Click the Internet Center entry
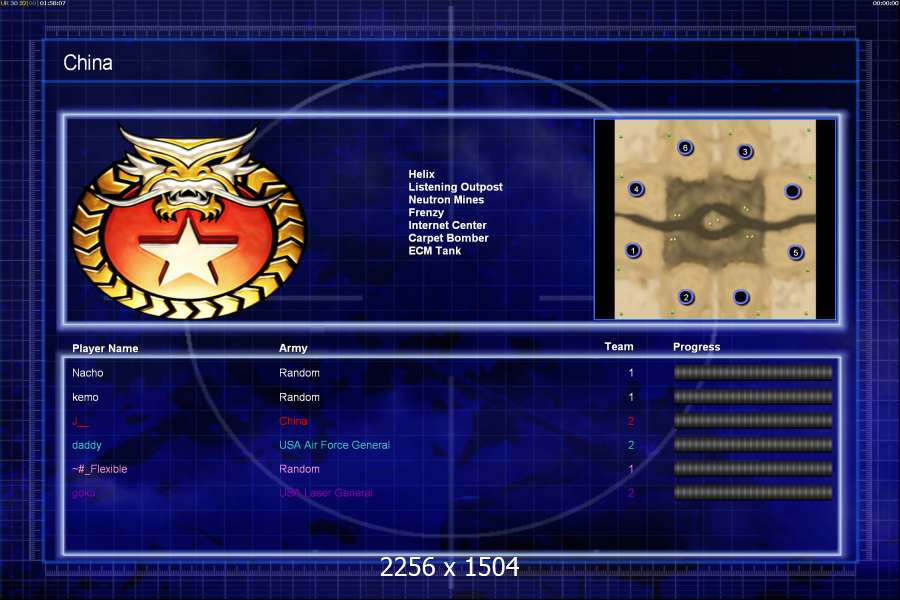 [x=447, y=225]
